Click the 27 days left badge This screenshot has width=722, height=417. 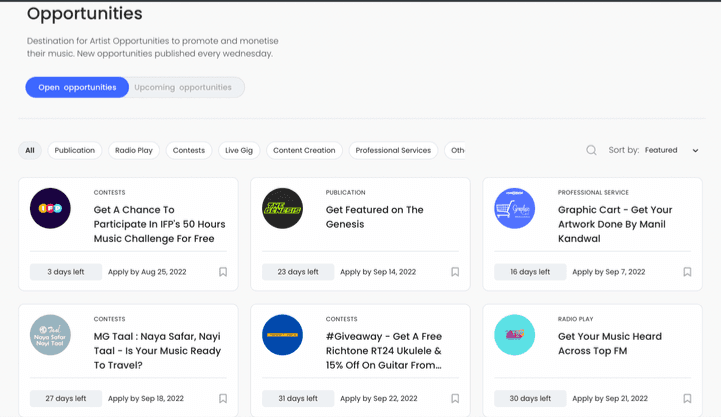coord(66,399)
